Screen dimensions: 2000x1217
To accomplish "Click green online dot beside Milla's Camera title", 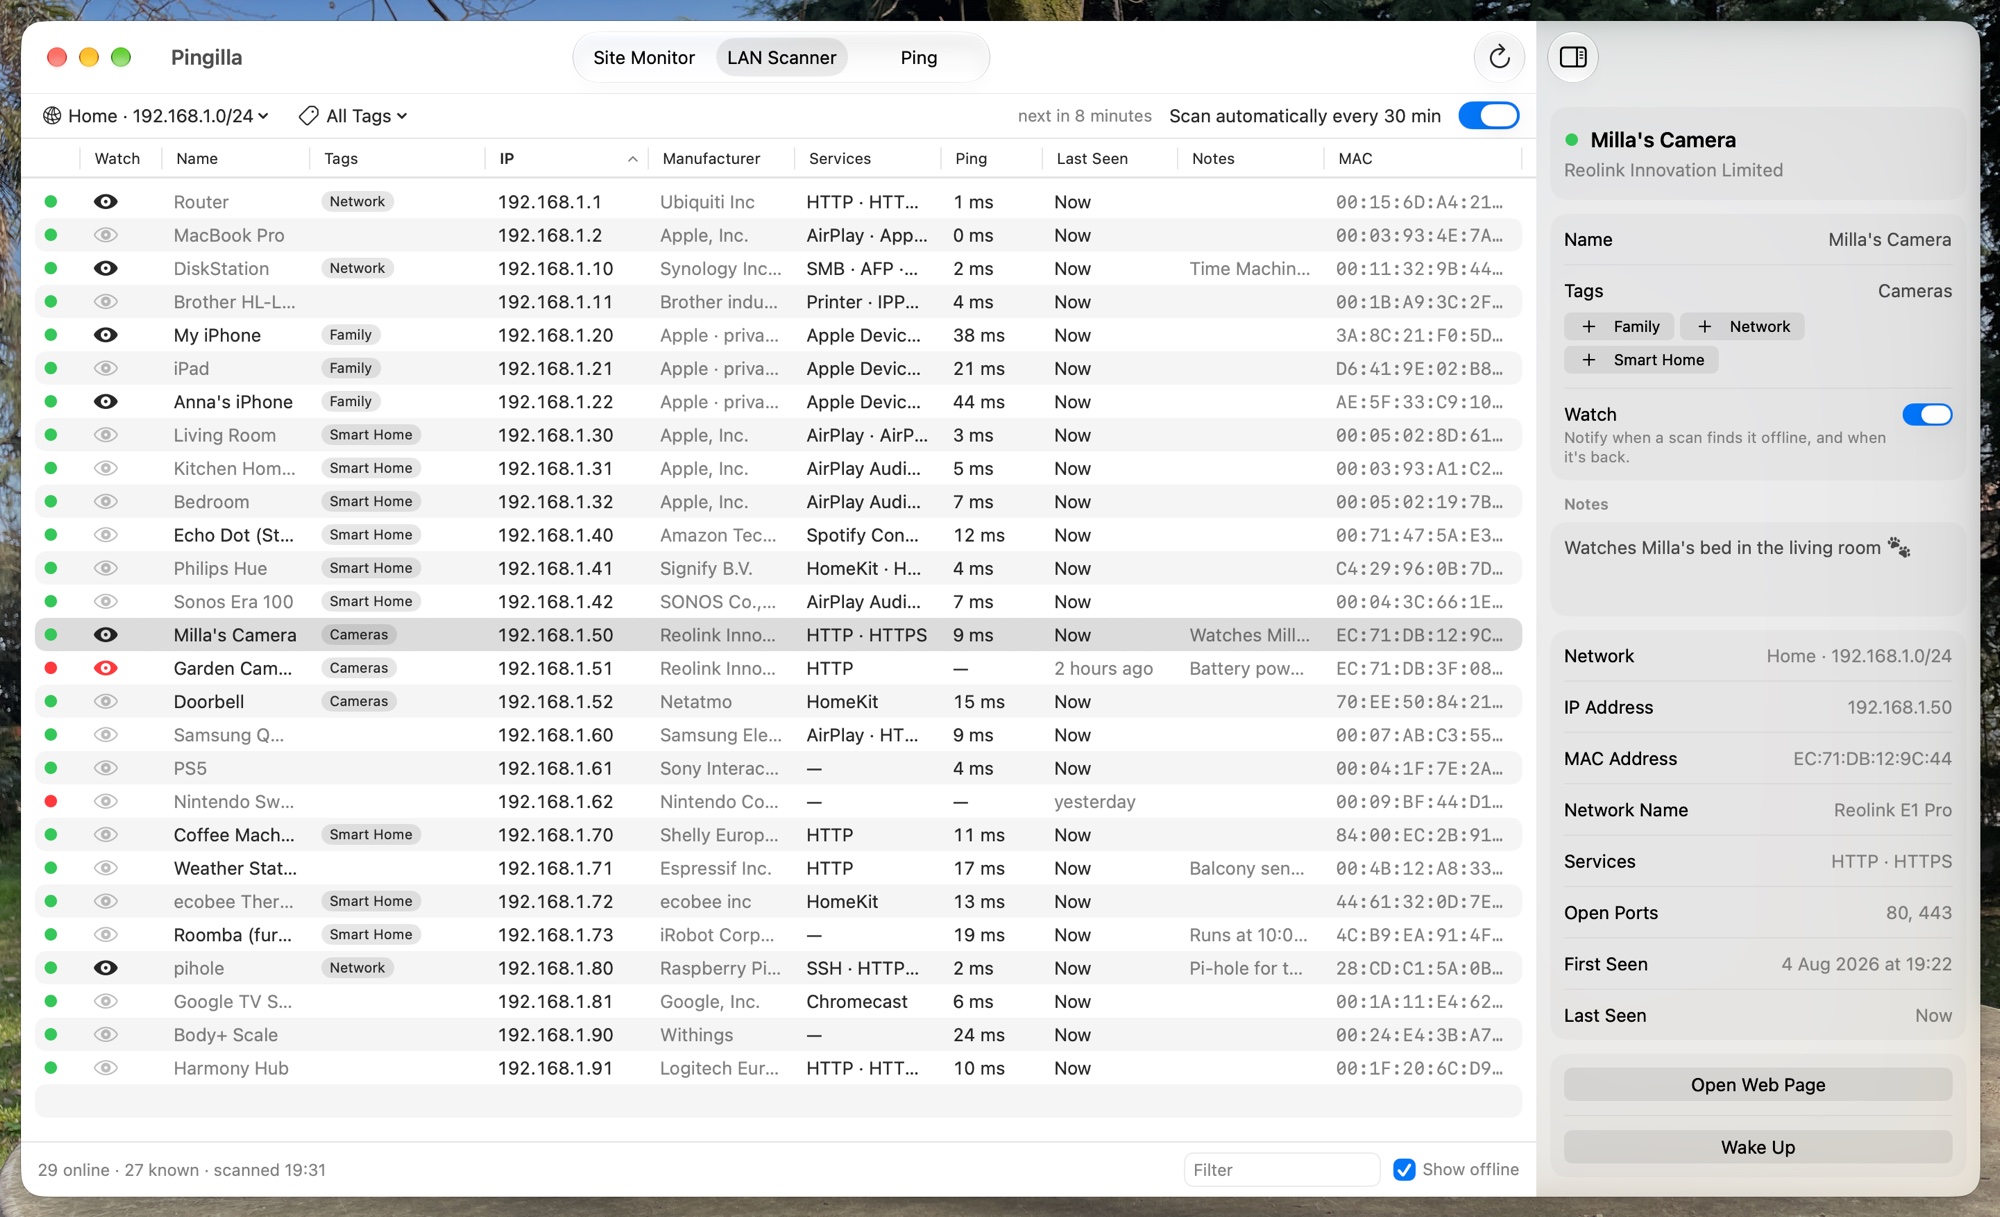I will point(1572,140).
